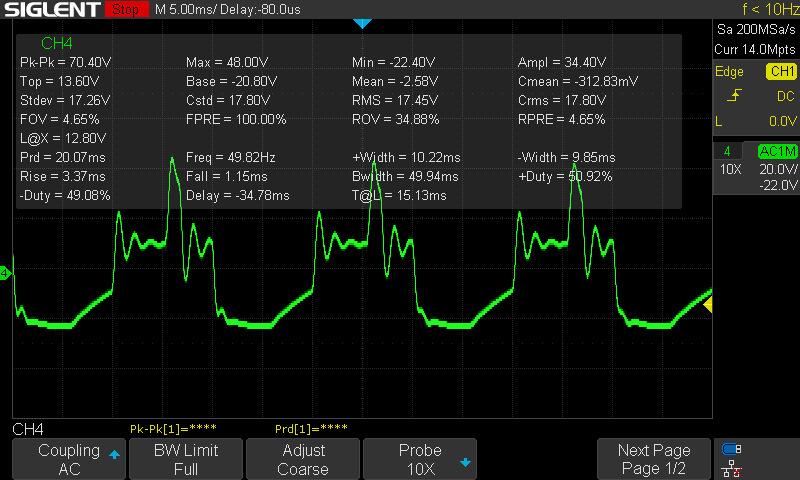Click the green AC1M channel 4 badge
Viewport: 800px width, 480px height.
click(x=778, y=151)
